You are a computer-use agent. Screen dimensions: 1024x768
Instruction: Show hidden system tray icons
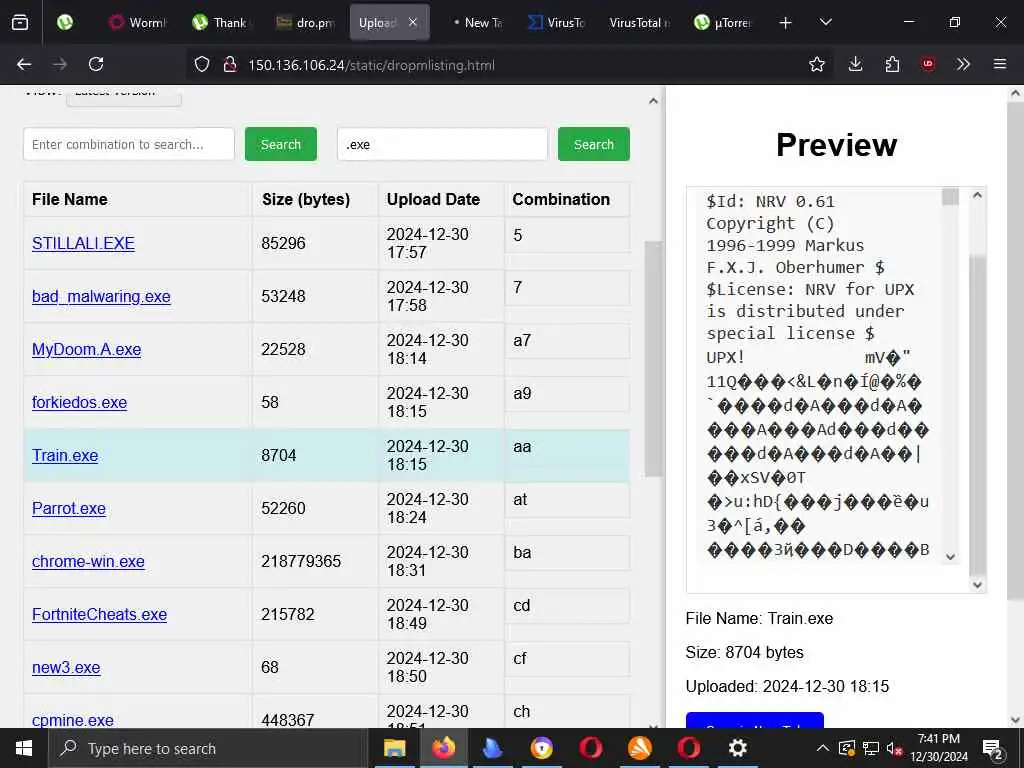tap(823, 748)
